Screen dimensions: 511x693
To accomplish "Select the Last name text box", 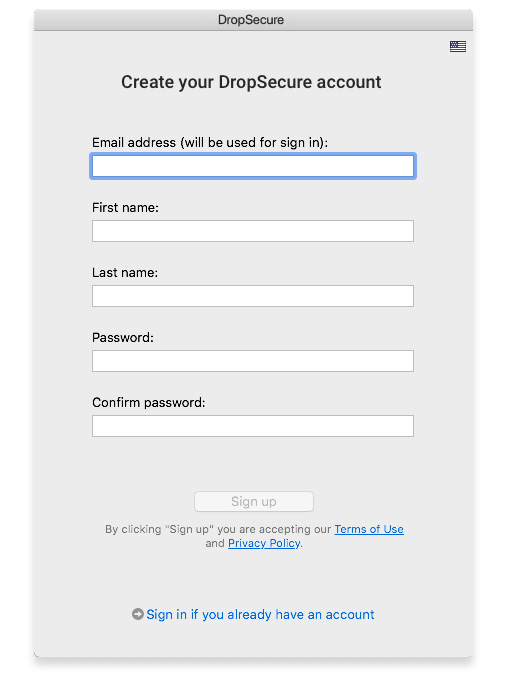I will coord(253,296).
